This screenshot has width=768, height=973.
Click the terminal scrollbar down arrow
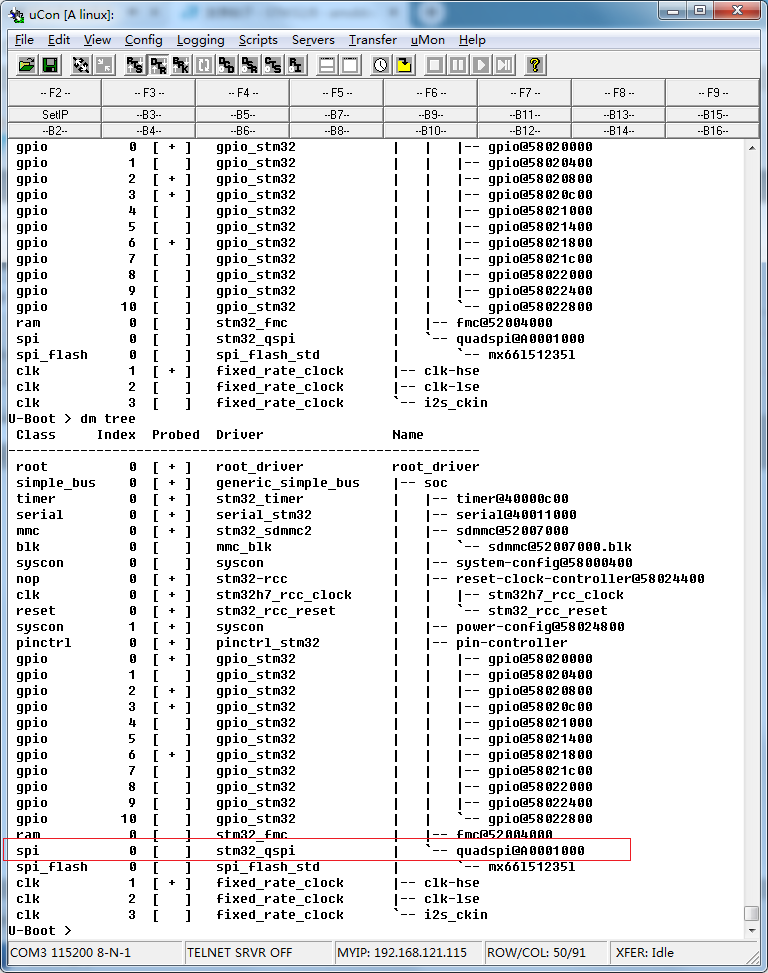click(752, 931)
